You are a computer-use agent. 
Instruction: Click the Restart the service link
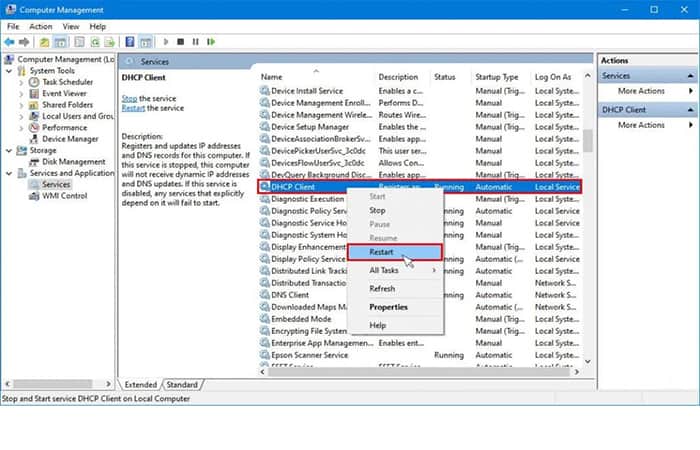click(133, 108)
